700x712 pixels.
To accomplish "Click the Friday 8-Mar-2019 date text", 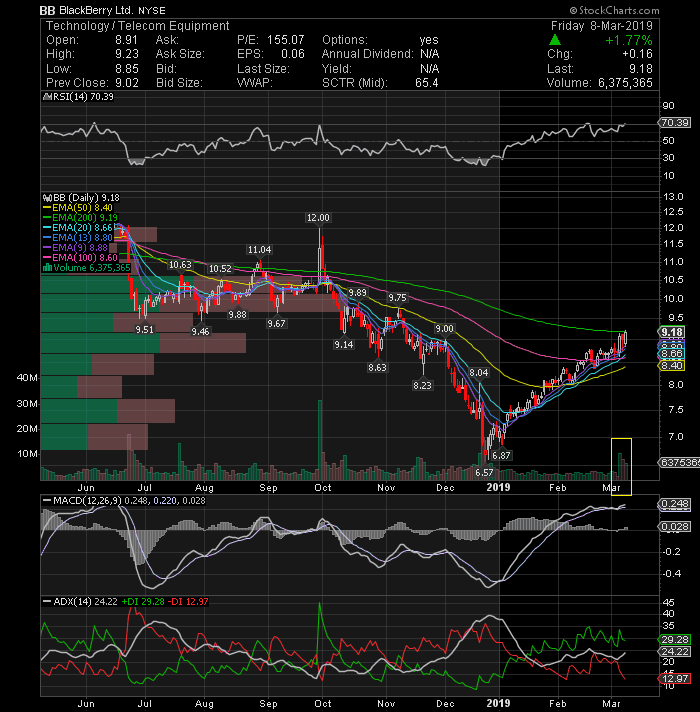I will click(x=601, y=25).
